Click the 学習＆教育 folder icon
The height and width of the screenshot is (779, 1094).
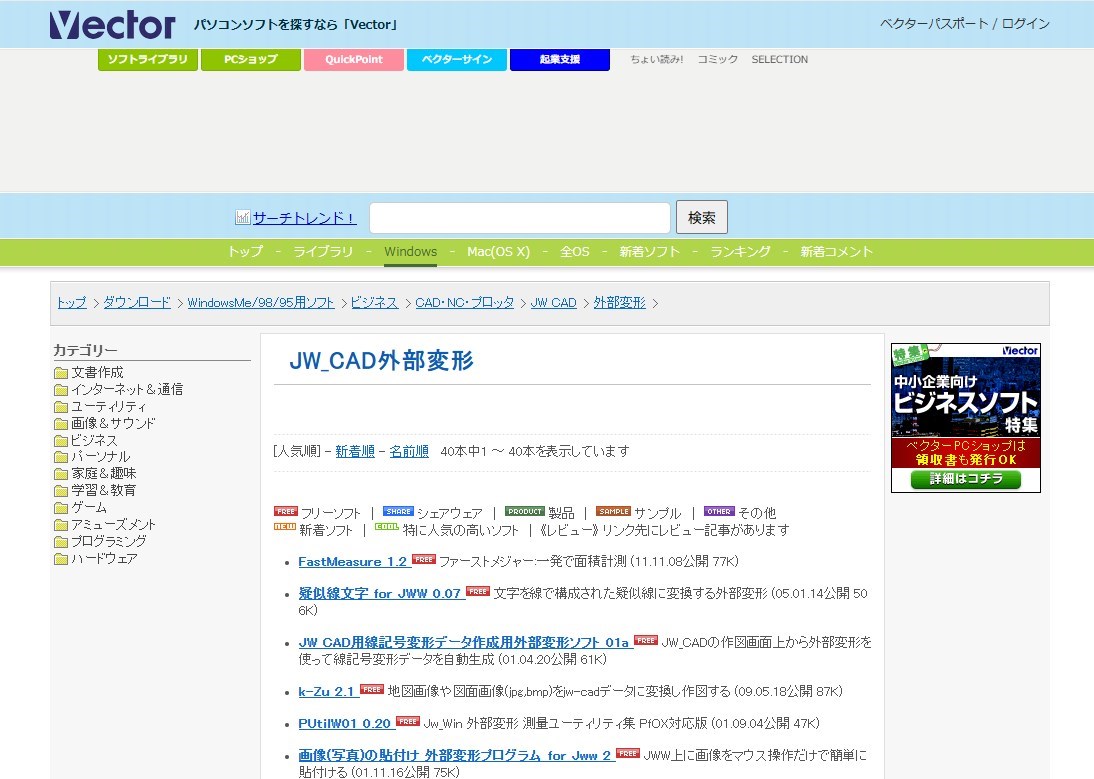(x=61, y=491)
